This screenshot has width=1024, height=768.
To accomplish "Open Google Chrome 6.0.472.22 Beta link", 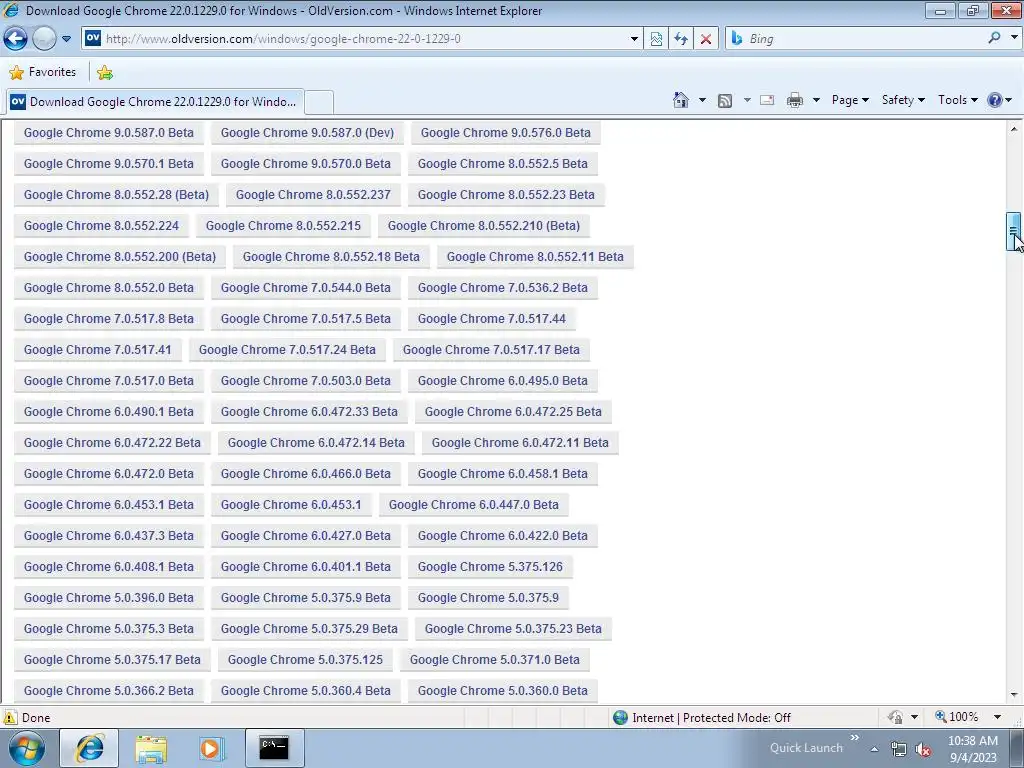I will click(112, 443).
